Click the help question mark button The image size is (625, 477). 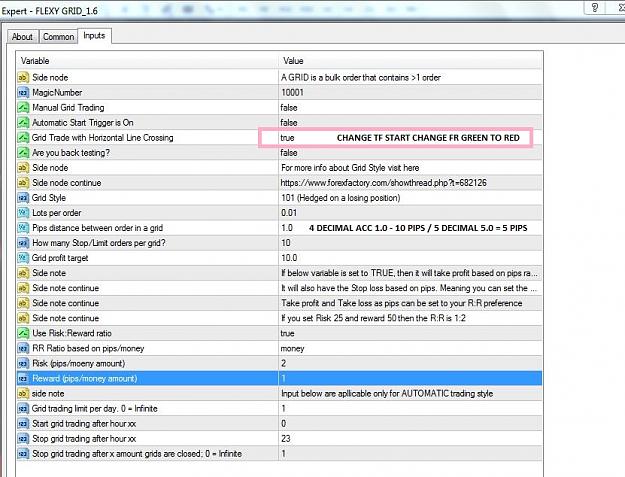coord(595,8)
